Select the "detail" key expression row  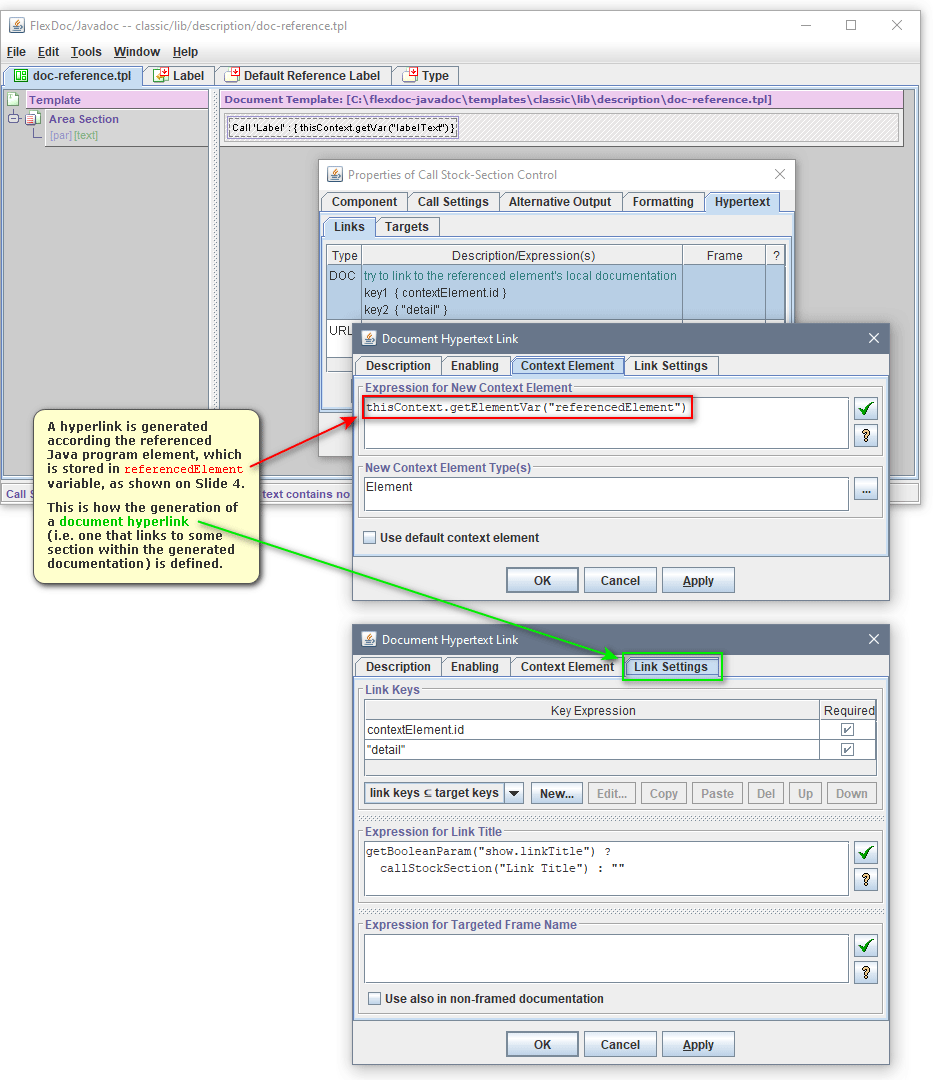590,750
